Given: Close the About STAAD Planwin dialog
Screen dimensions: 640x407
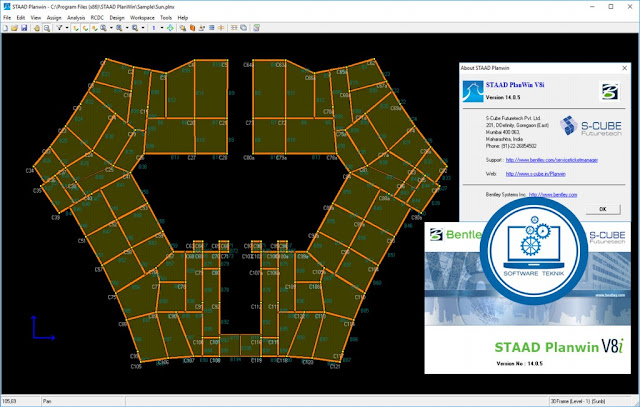Looking at the screenshot, I should (x=624, y=68).
